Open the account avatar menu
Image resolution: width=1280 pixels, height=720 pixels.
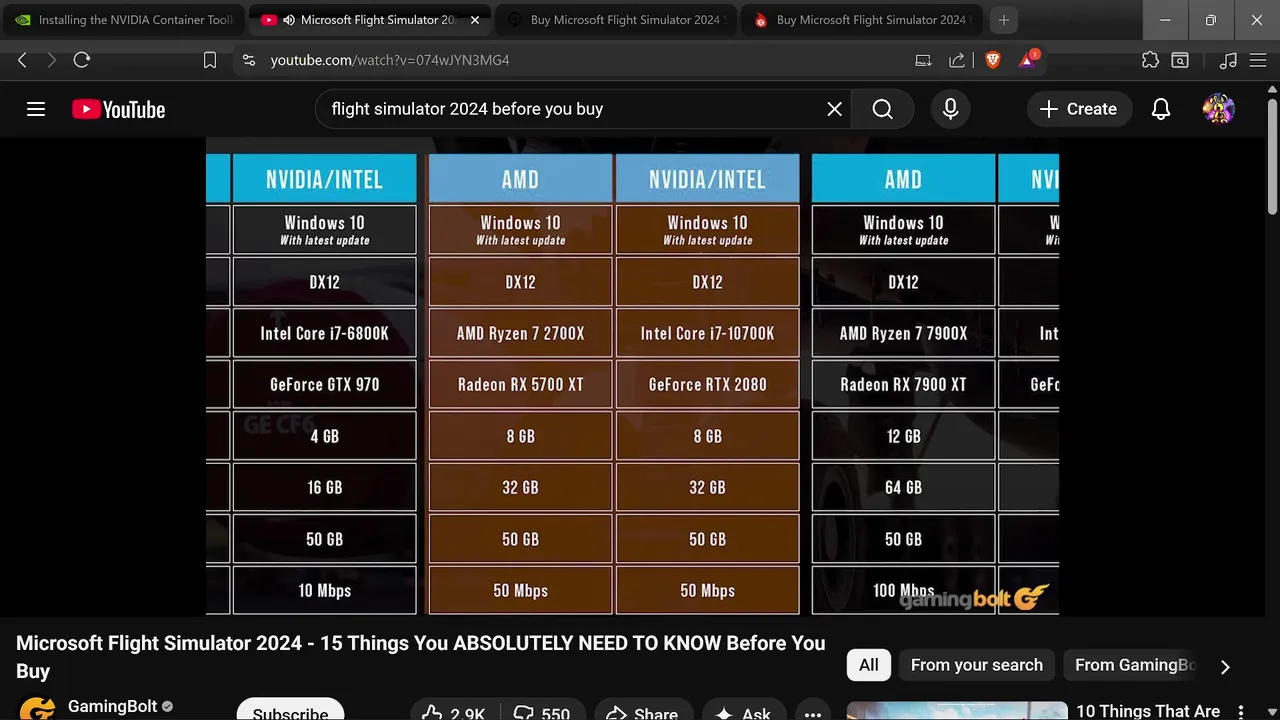(1218, 109)
